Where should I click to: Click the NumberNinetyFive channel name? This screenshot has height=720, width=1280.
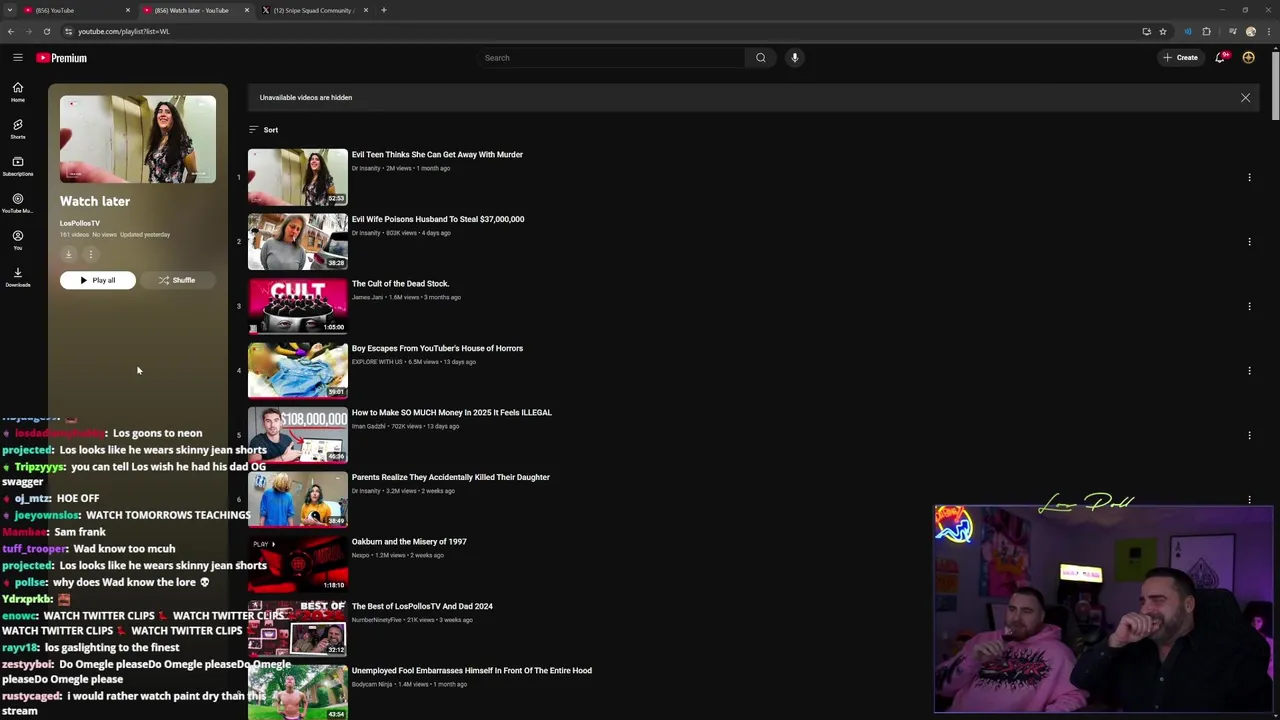point(377,620)
